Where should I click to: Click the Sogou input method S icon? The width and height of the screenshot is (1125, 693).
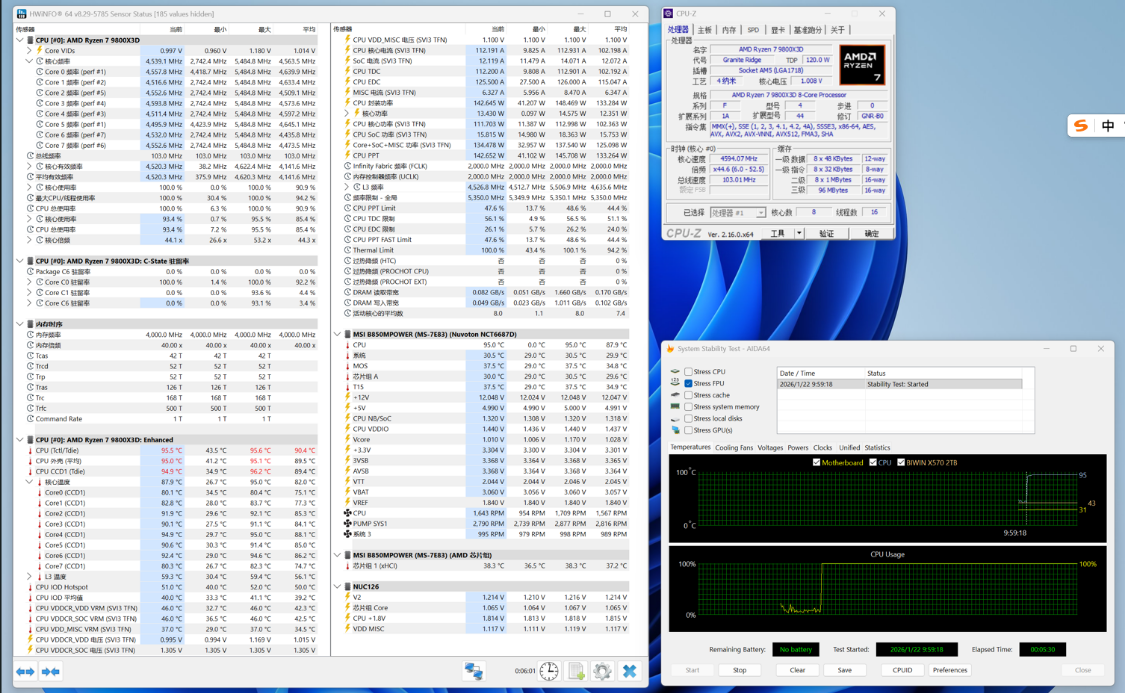coord(1080,125)
